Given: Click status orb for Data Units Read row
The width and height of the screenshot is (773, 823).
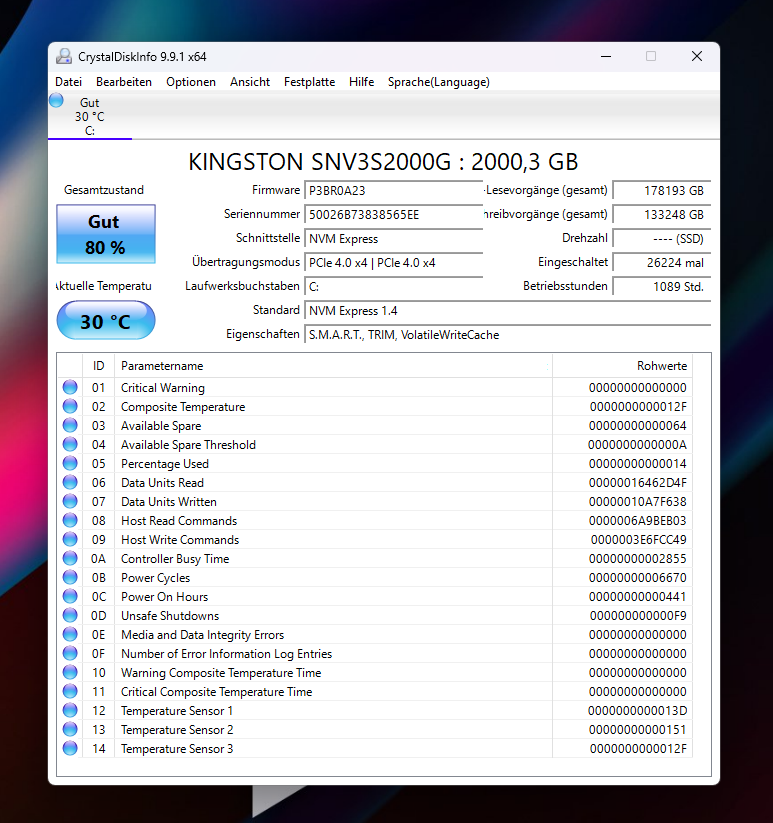Looking at the screenshot, I should coord(70,482).
